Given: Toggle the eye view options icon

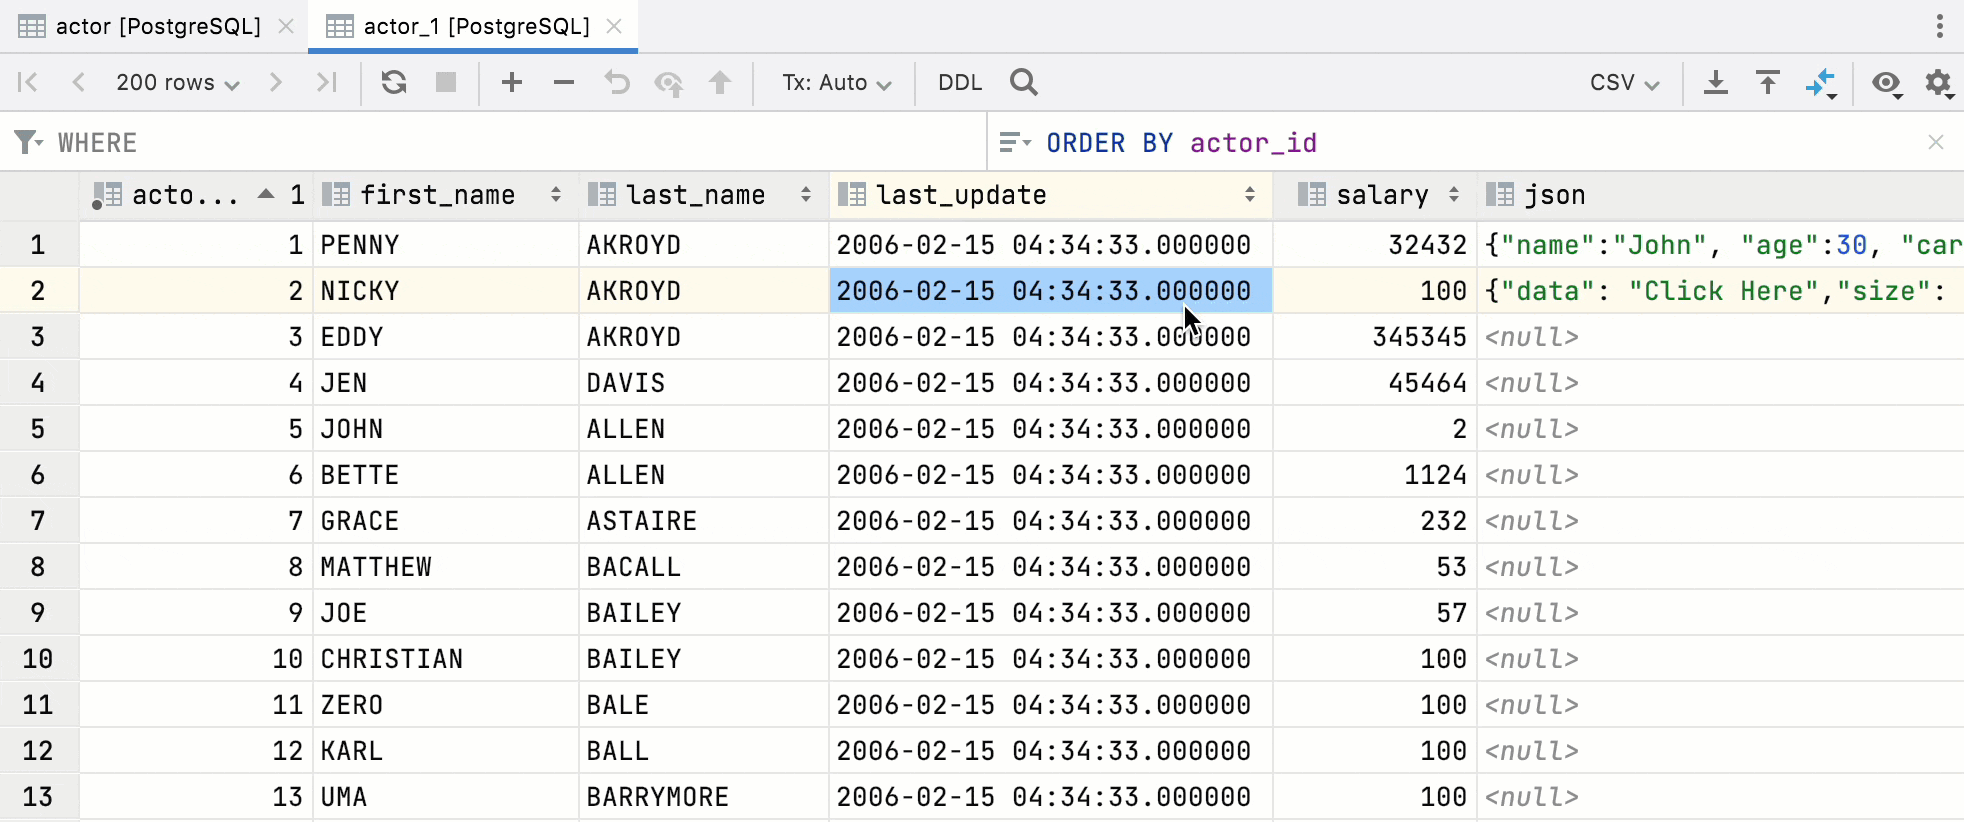Looking at the screenshot, I should tap(1887, 82).
